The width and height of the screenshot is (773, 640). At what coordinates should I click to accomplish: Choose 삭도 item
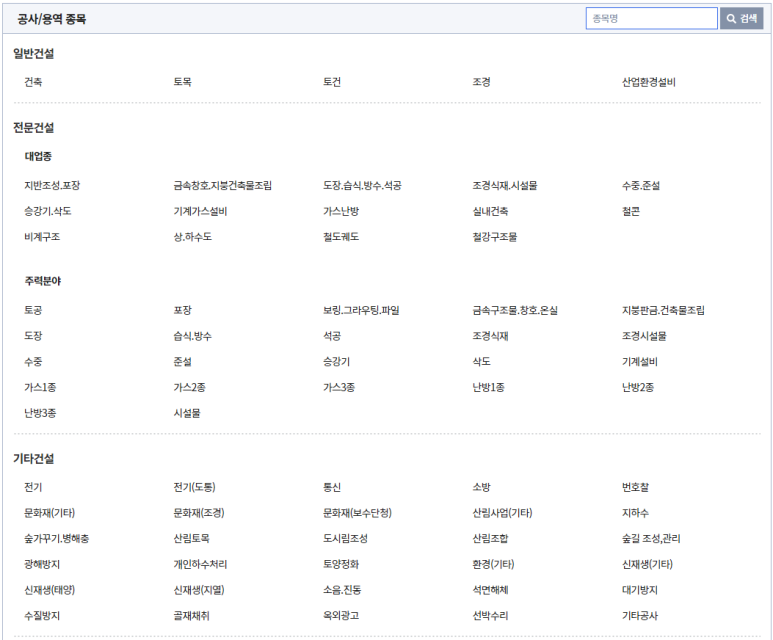481,362
